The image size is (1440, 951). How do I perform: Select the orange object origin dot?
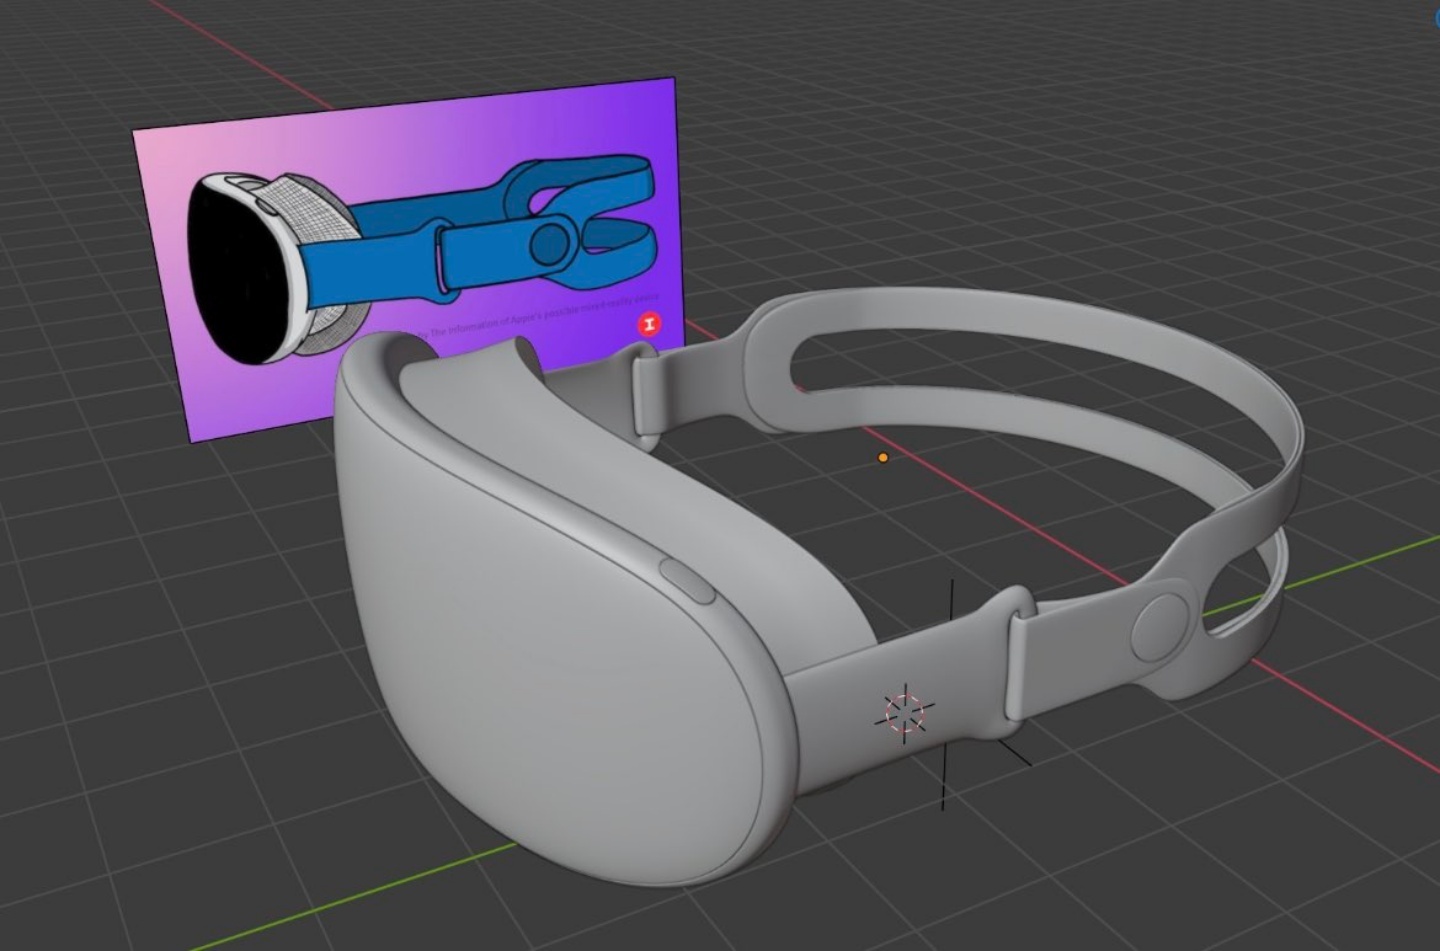point(883,458)
